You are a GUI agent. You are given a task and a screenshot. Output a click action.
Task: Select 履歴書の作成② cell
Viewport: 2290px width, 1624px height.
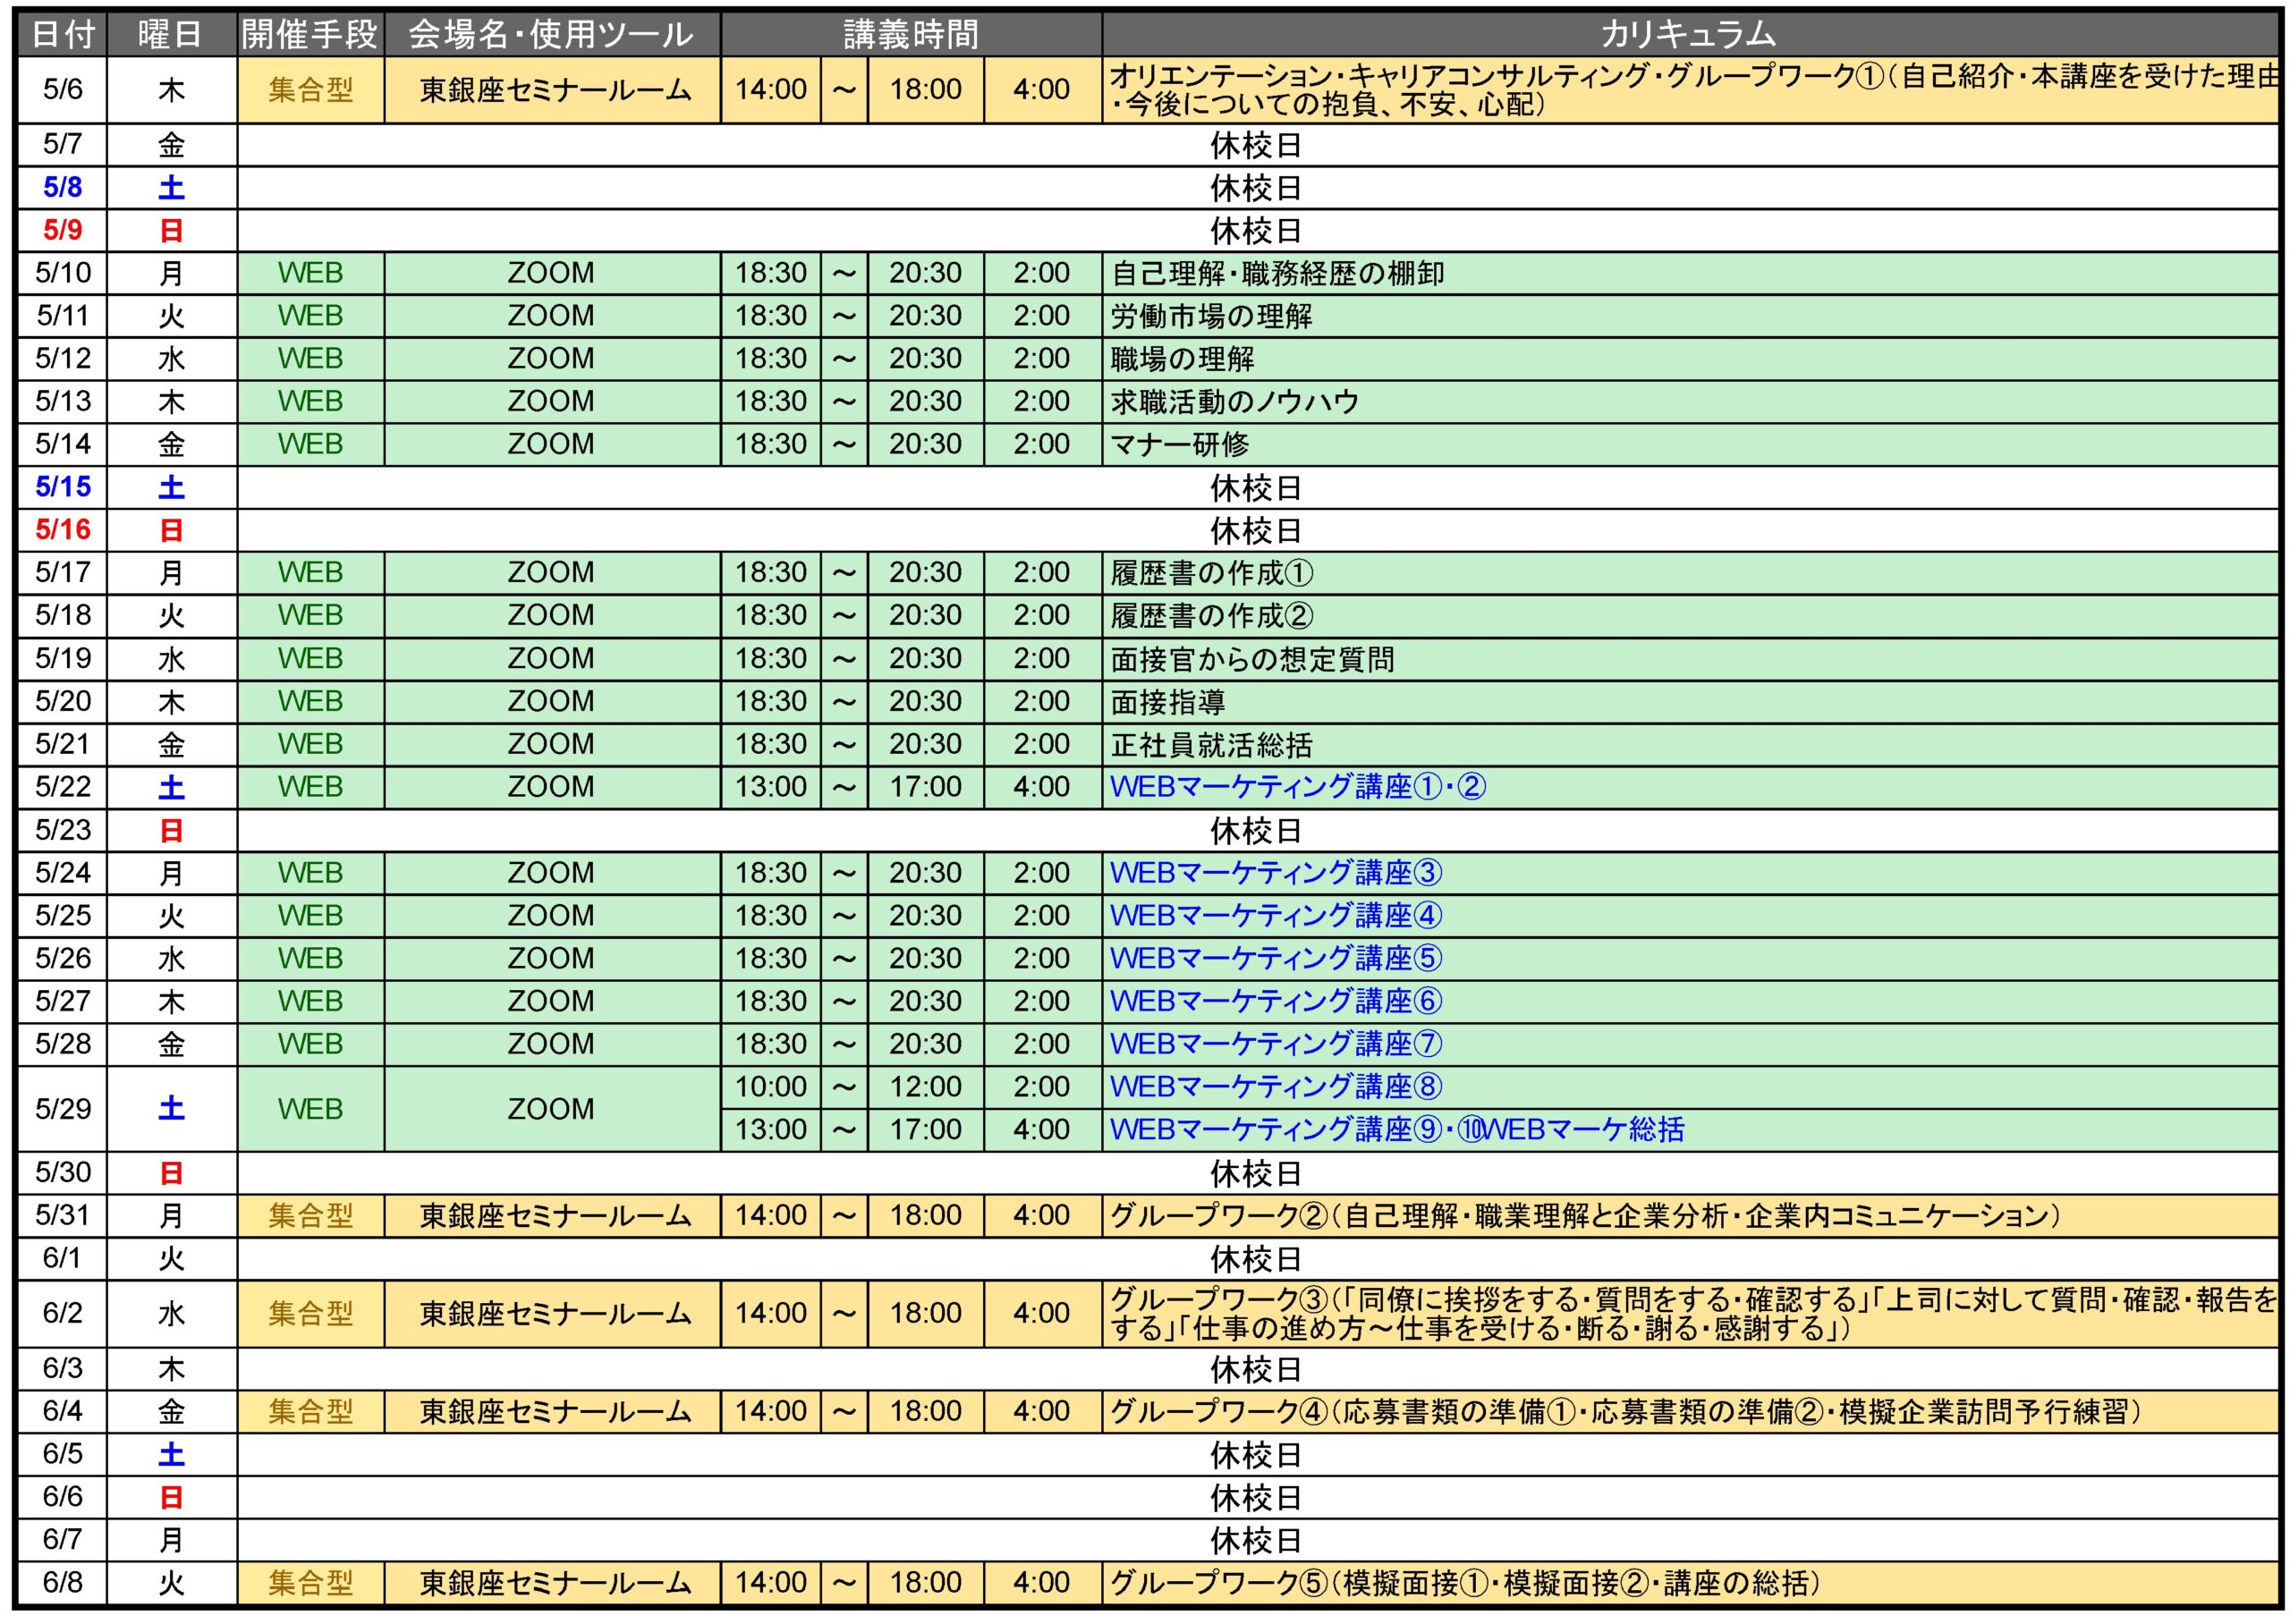click(x=1690, y=616)
